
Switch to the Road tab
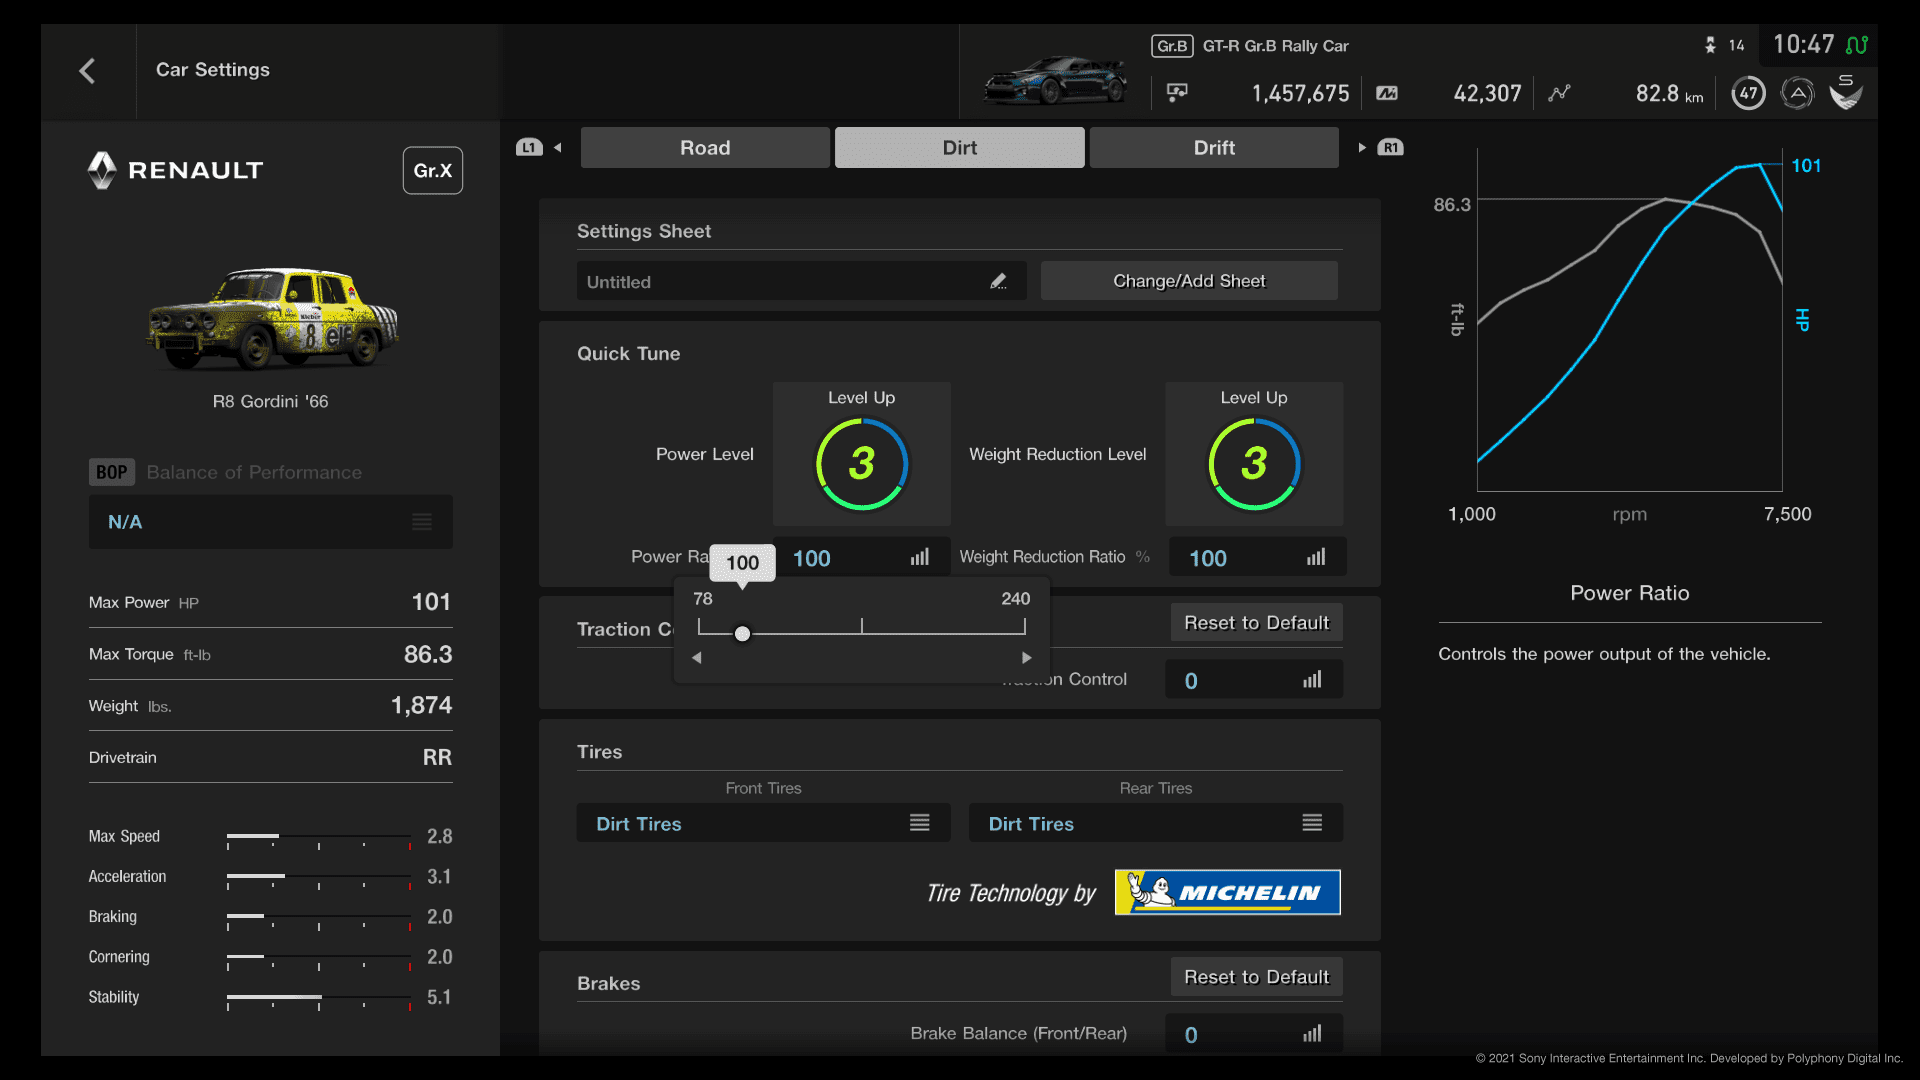pyautogui.click(x=704, y=146)
